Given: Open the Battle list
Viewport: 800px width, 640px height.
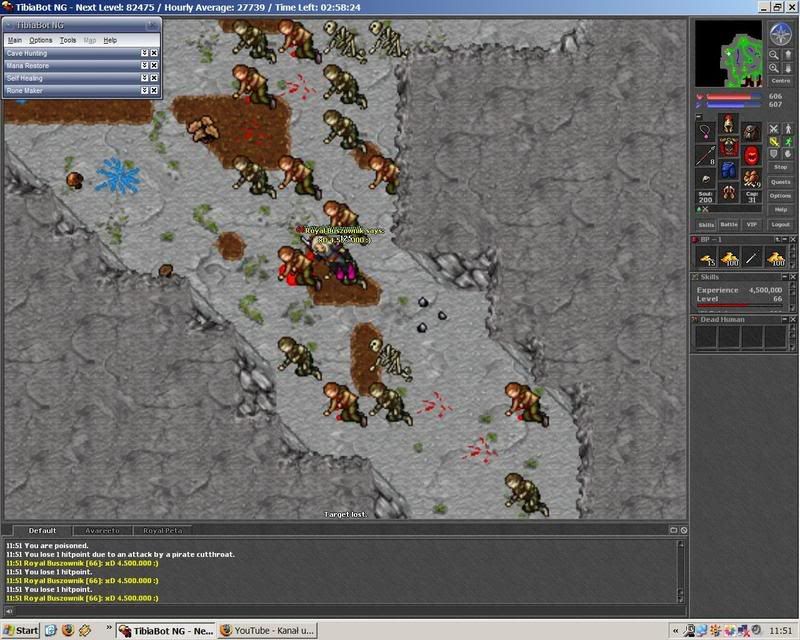Looking at the screenshot, I should [x=729, y=225].
